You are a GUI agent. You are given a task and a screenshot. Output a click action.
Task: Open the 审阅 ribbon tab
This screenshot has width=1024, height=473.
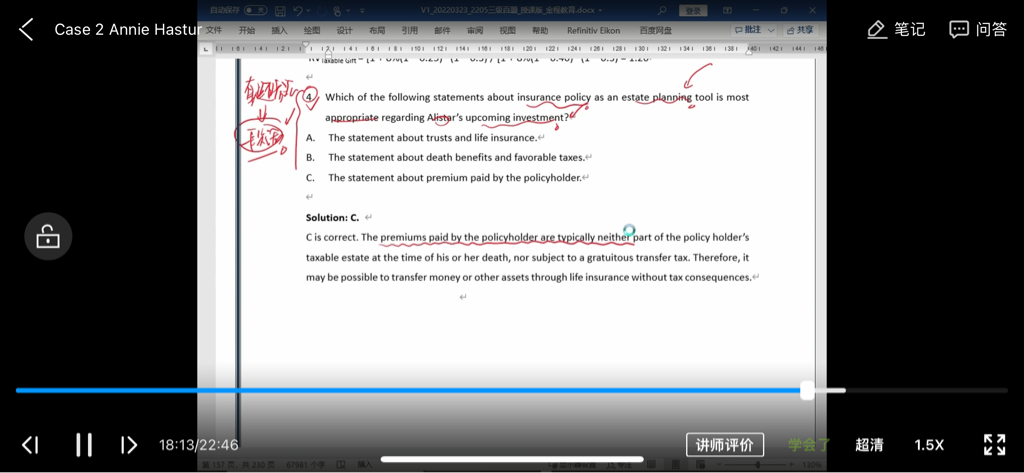[x=474, y=31]
